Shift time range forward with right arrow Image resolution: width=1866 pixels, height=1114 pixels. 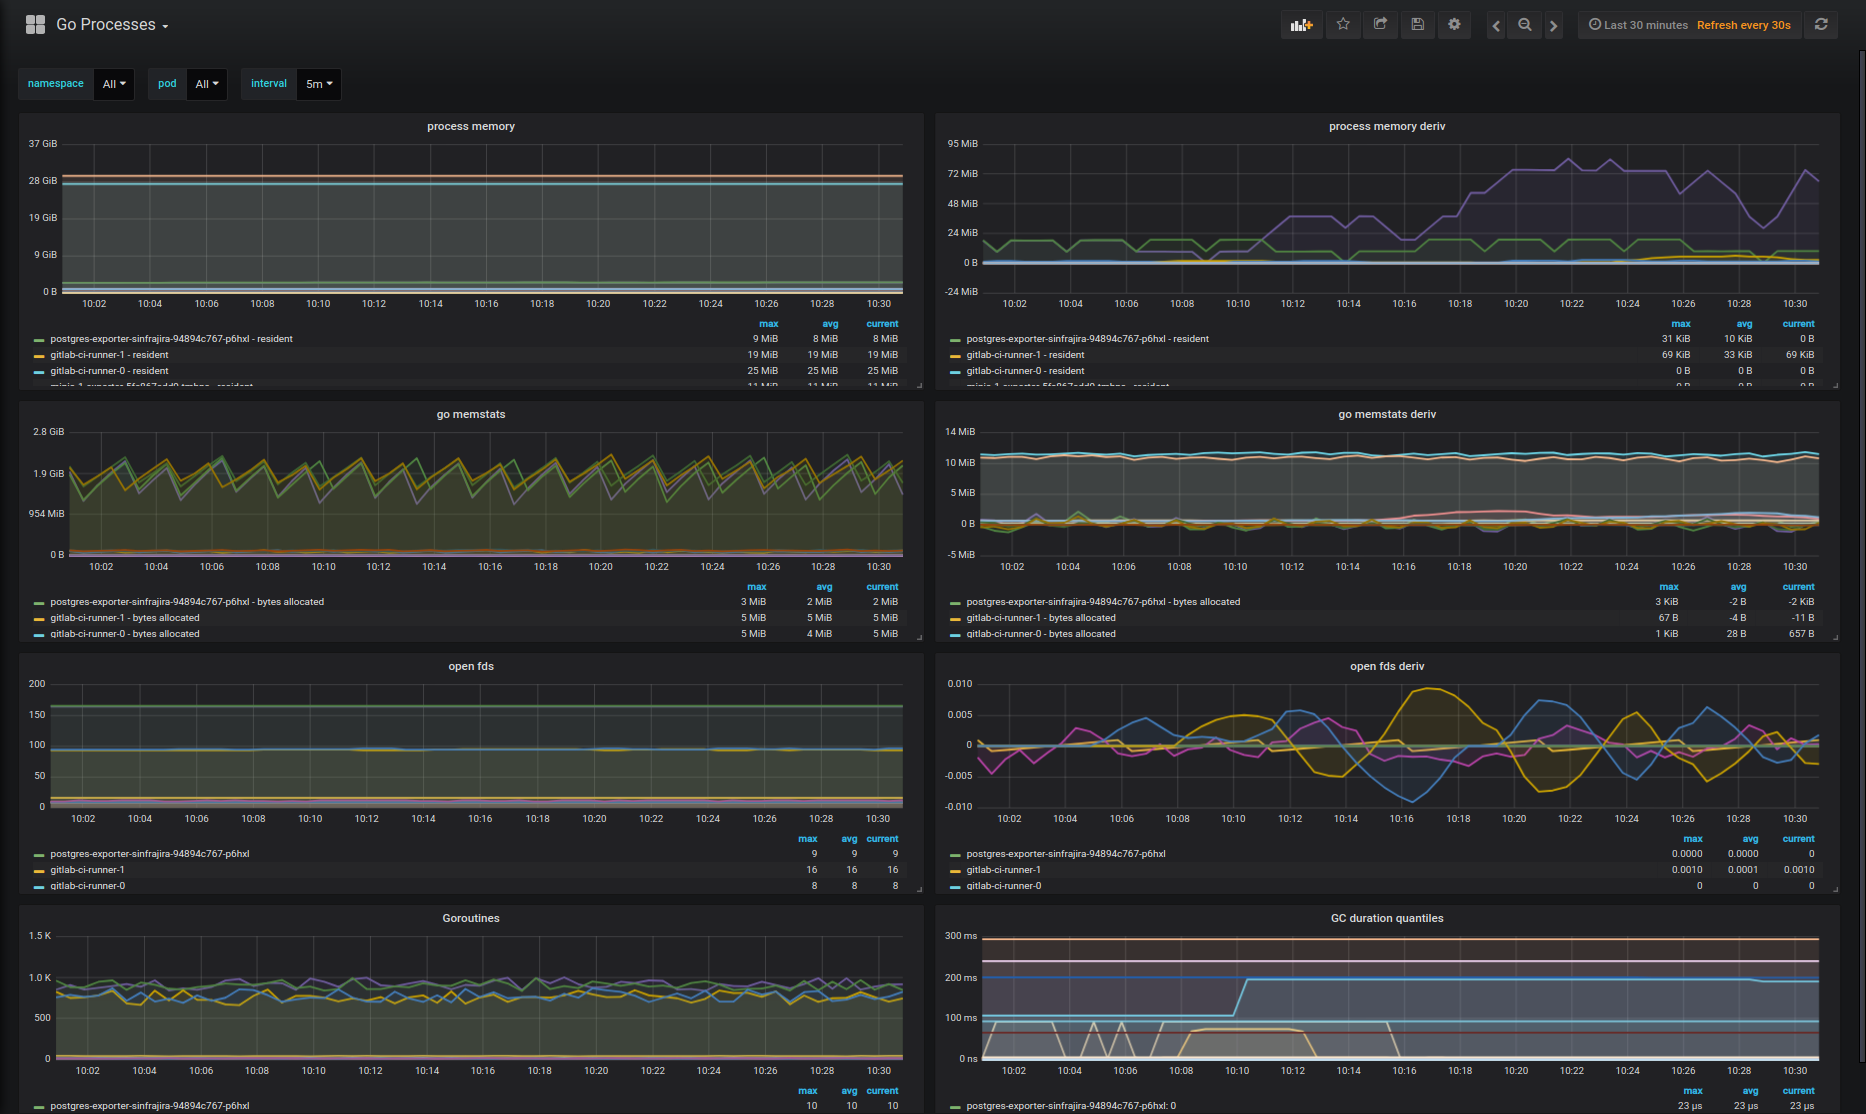click(1554, 25)
